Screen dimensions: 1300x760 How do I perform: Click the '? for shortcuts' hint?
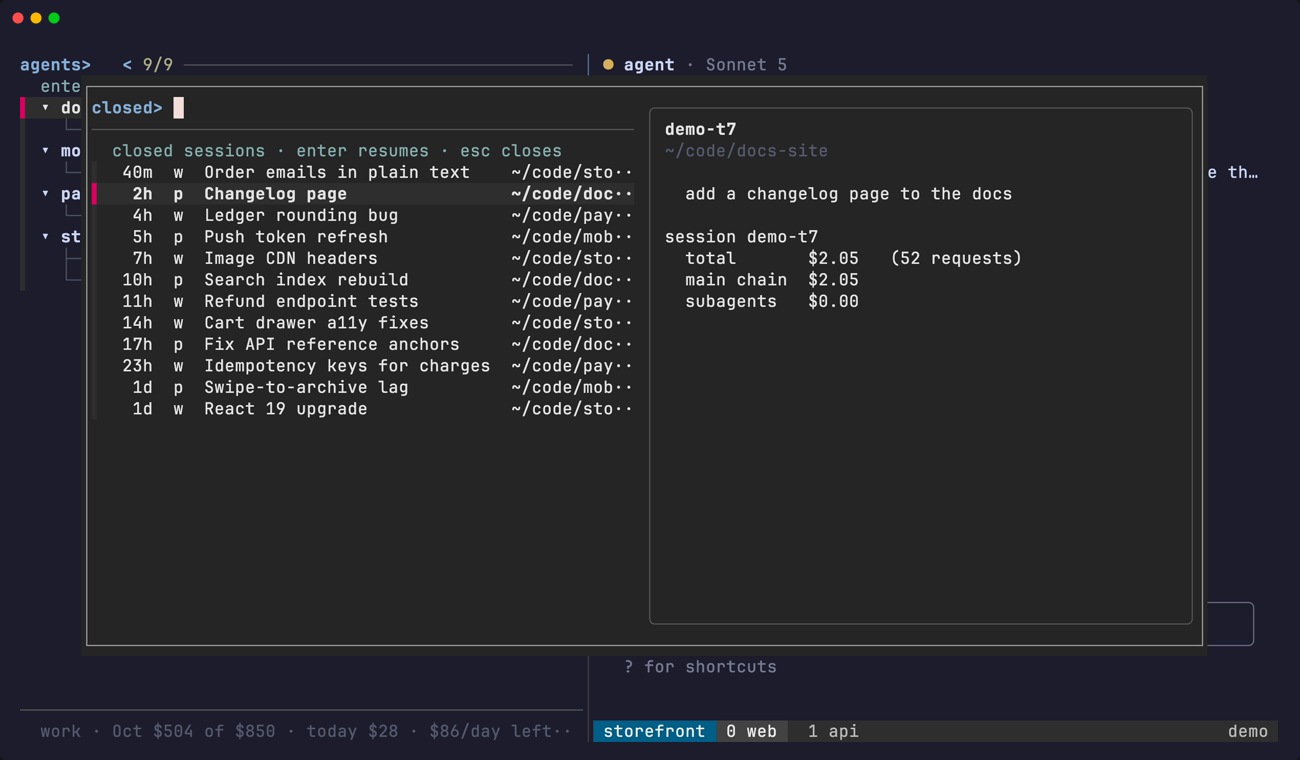tap(700, 667)
